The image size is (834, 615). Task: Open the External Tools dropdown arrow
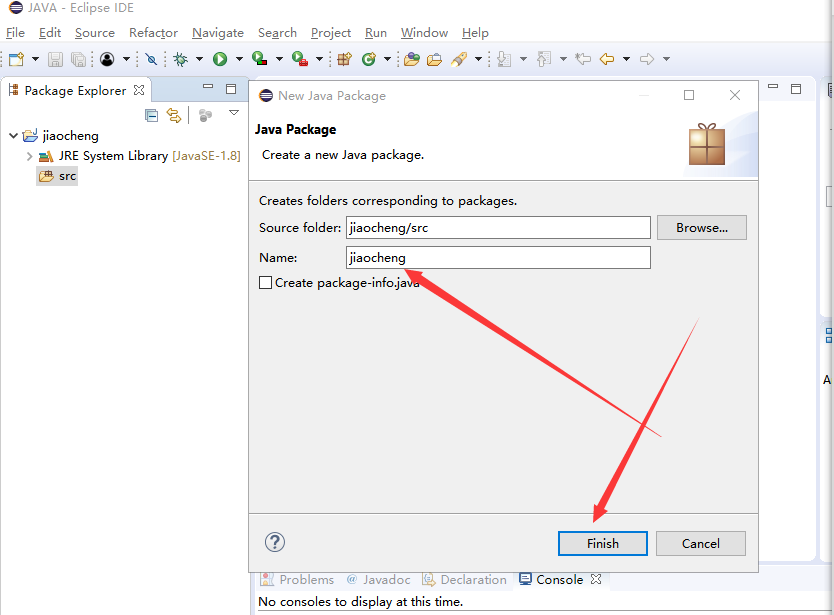[319, 59]
